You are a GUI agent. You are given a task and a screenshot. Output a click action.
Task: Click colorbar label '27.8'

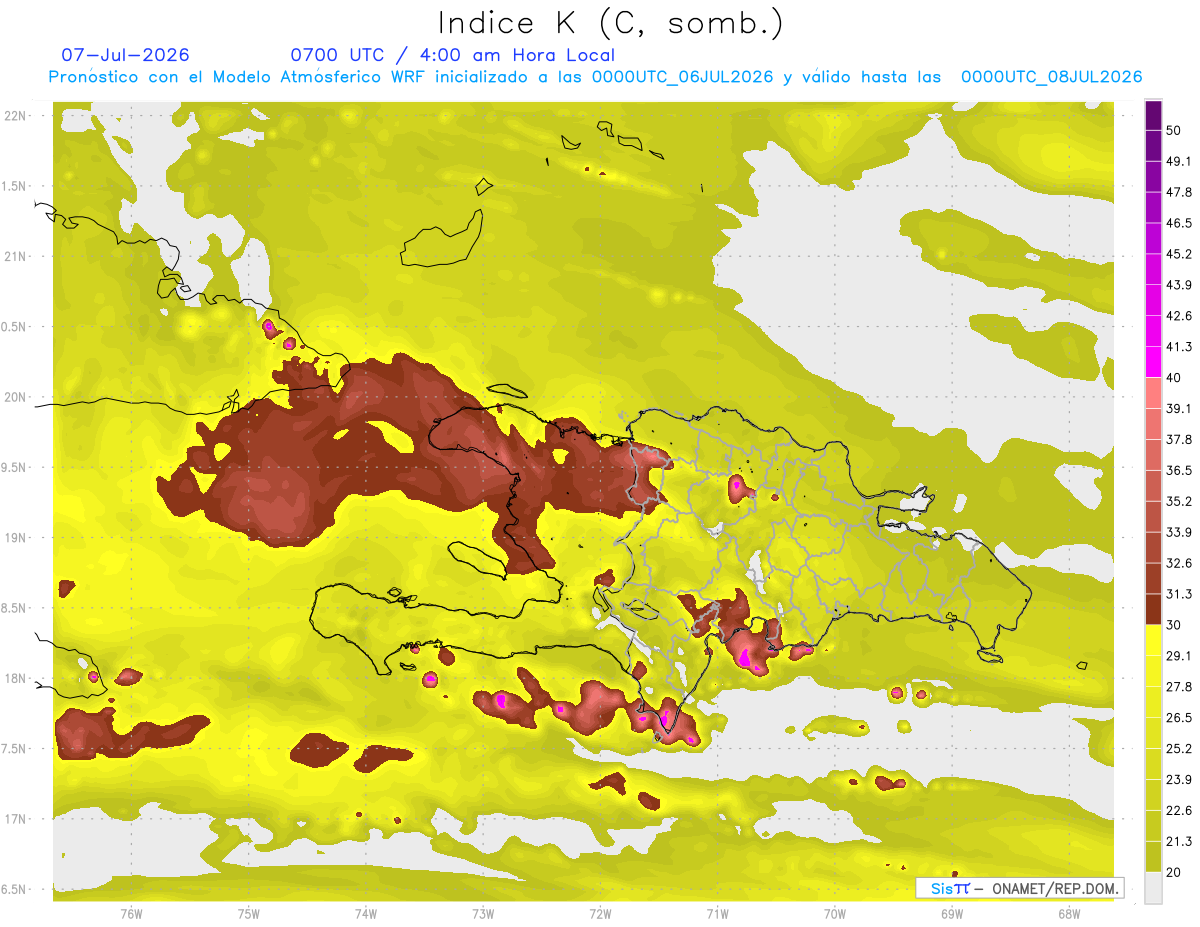[x=1179, y=687]
